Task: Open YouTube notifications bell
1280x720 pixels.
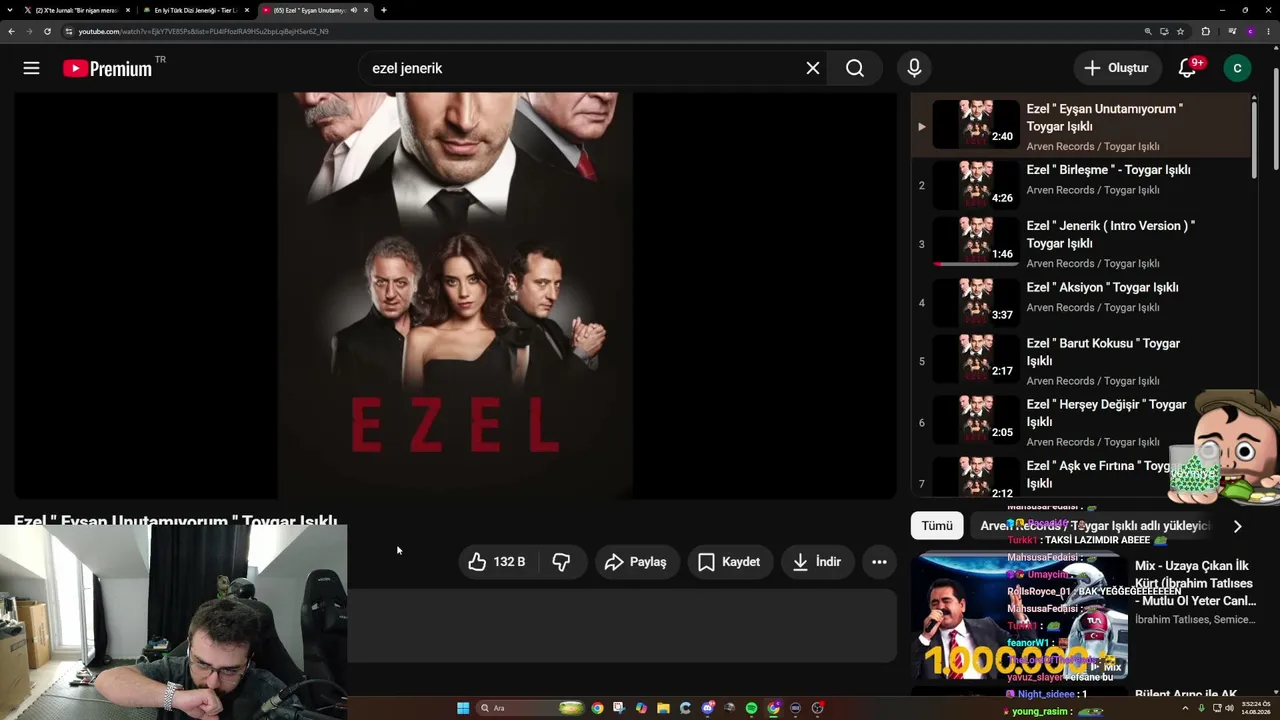Action: click(x=1187, y=68)
